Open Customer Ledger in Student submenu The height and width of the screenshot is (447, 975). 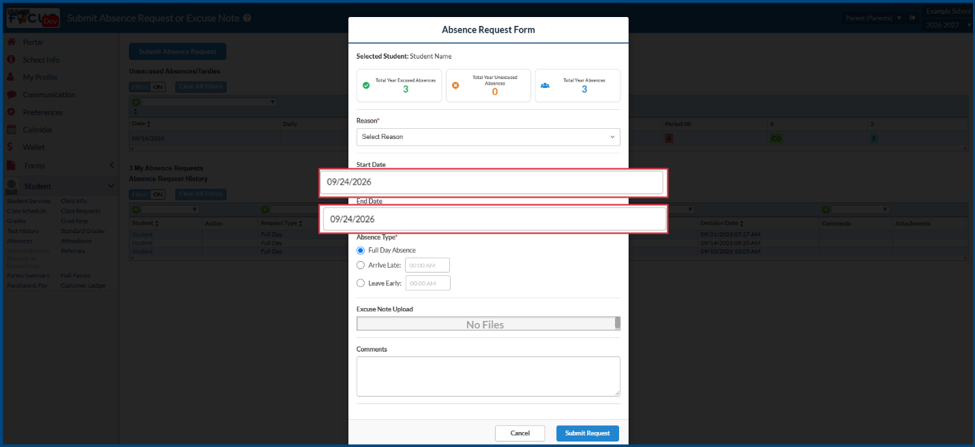point(83,285)
